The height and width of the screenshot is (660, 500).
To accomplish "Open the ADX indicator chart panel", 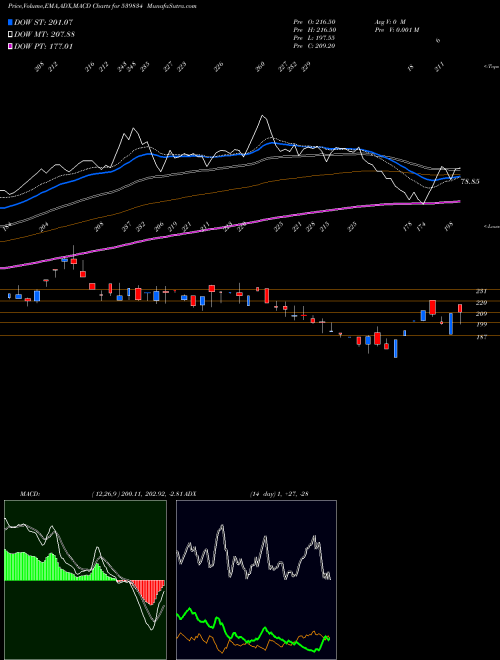I will (256, 580).
